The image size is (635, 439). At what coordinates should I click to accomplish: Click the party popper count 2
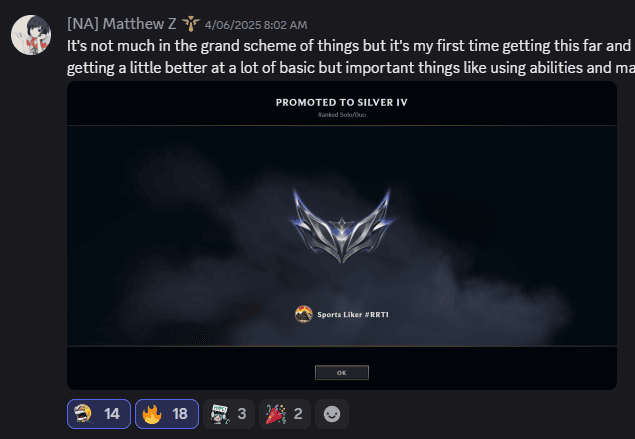(298, 414)
